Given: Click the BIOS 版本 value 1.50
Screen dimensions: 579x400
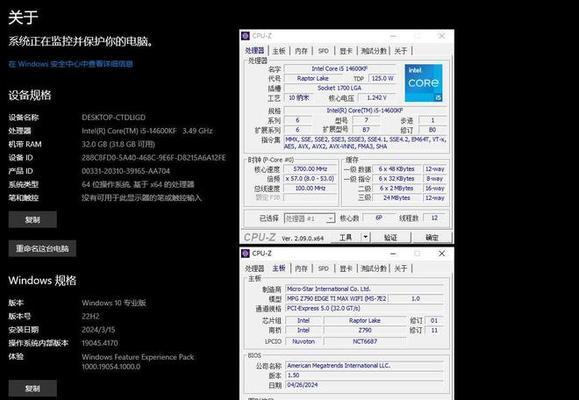Looking at the screenshot, I should click(x=365, y=375).
